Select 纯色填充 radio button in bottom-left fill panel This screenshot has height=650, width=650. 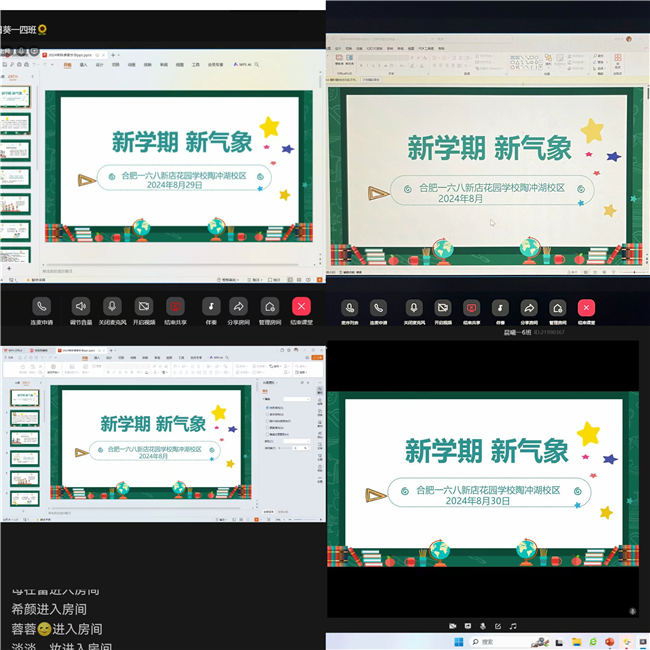point(267,408)
